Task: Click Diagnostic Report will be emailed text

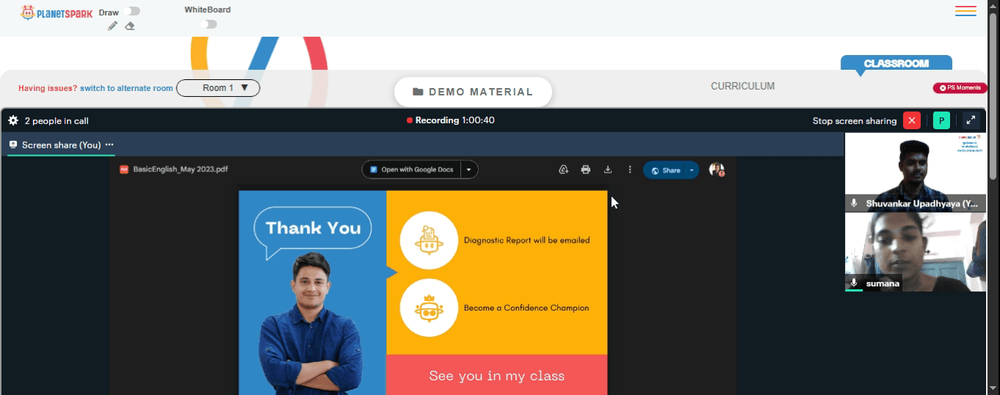Action: pos(527,241)
